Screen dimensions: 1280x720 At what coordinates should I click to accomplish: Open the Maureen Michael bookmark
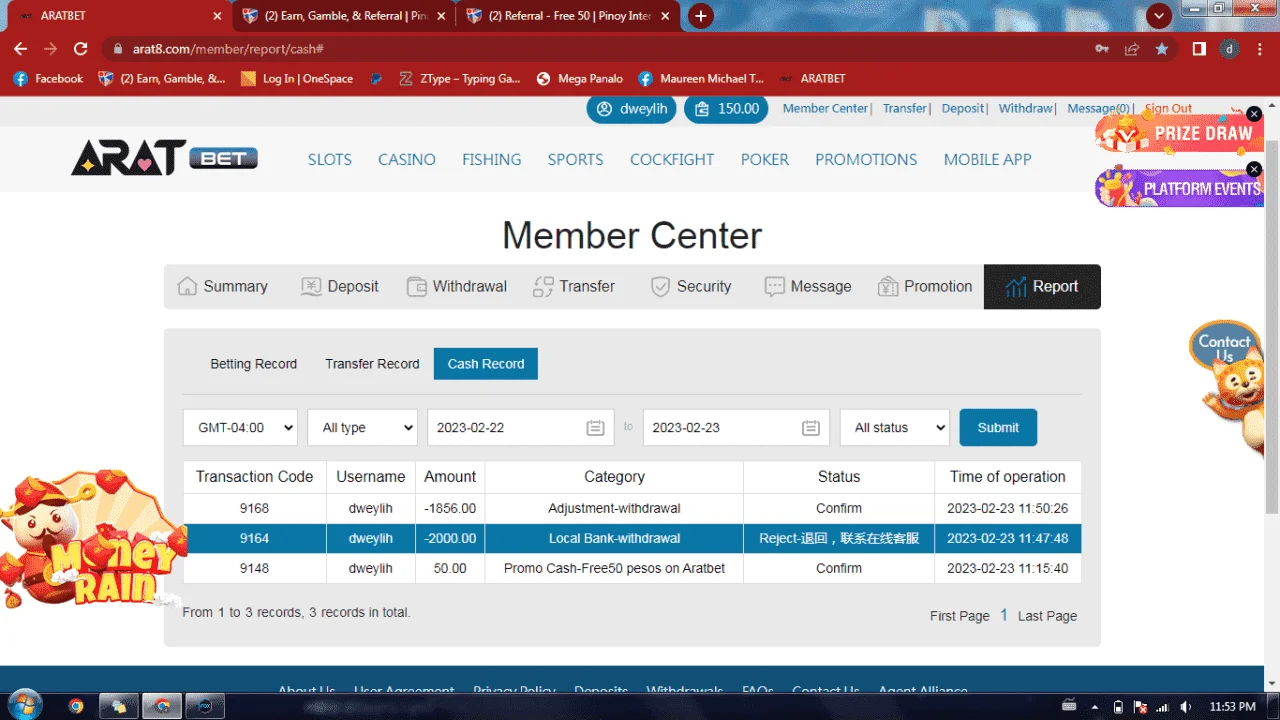click(x=700, y=78)
